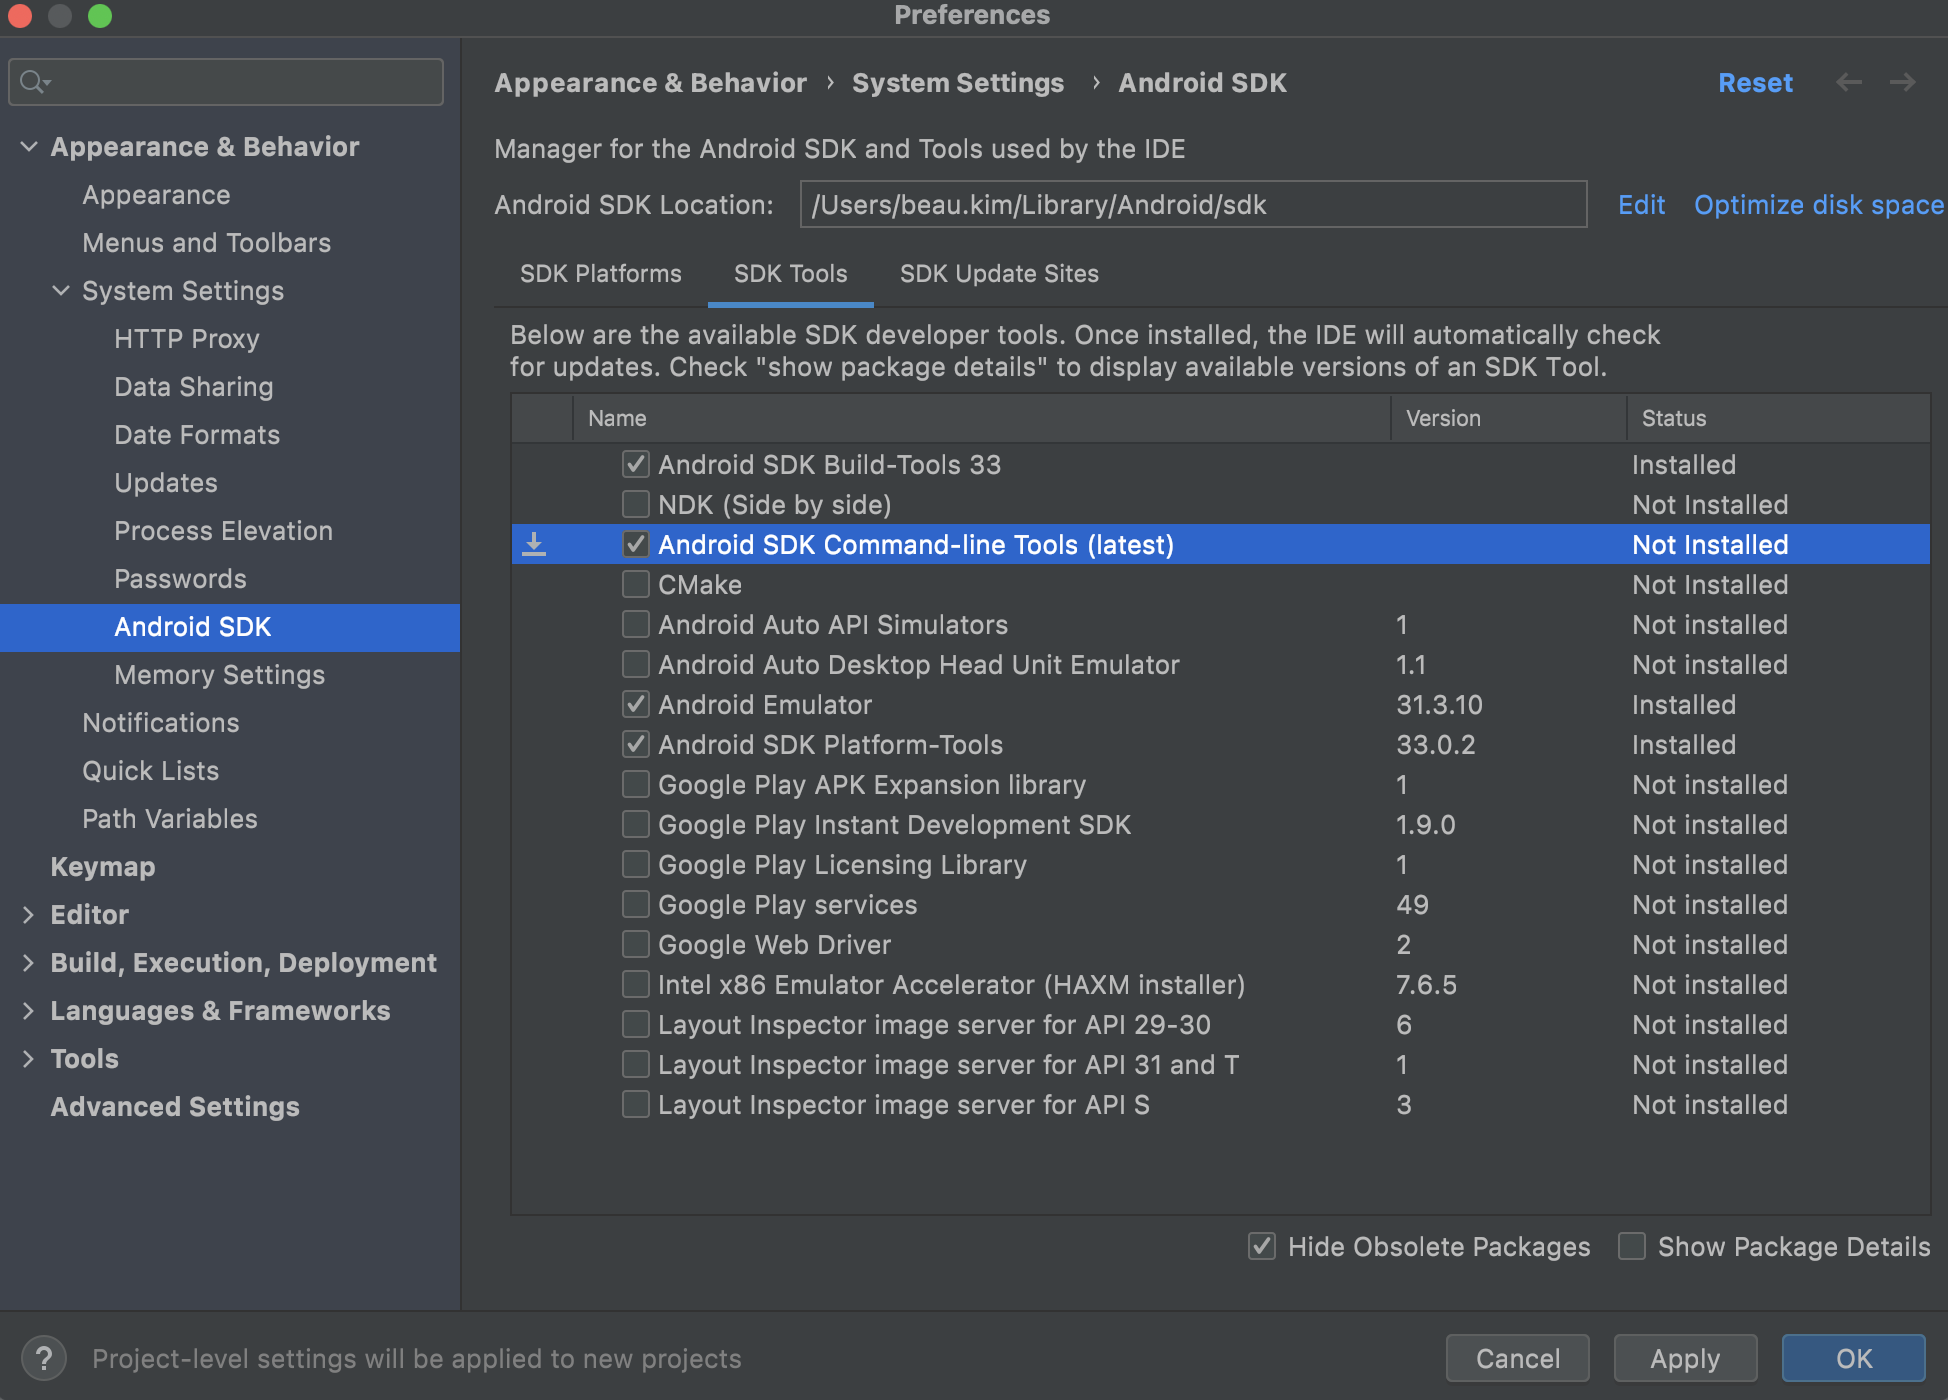The width and height of the screenshot is (1948, 1400).
Task: Click the search magnifier icon
Action: (x=34, y=82)
